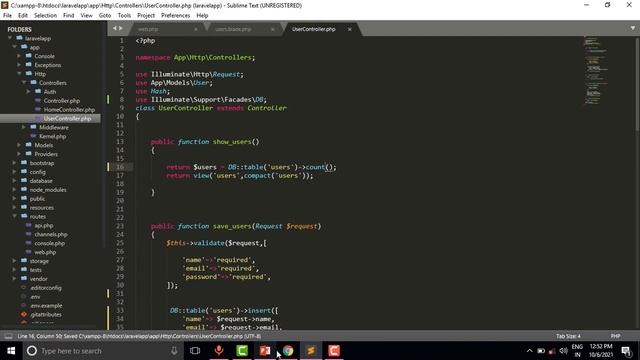Change indentation via Tab Size: 4
Image resolution: width=640 pixels, height=360 pixels.
(x=568, y=336)
